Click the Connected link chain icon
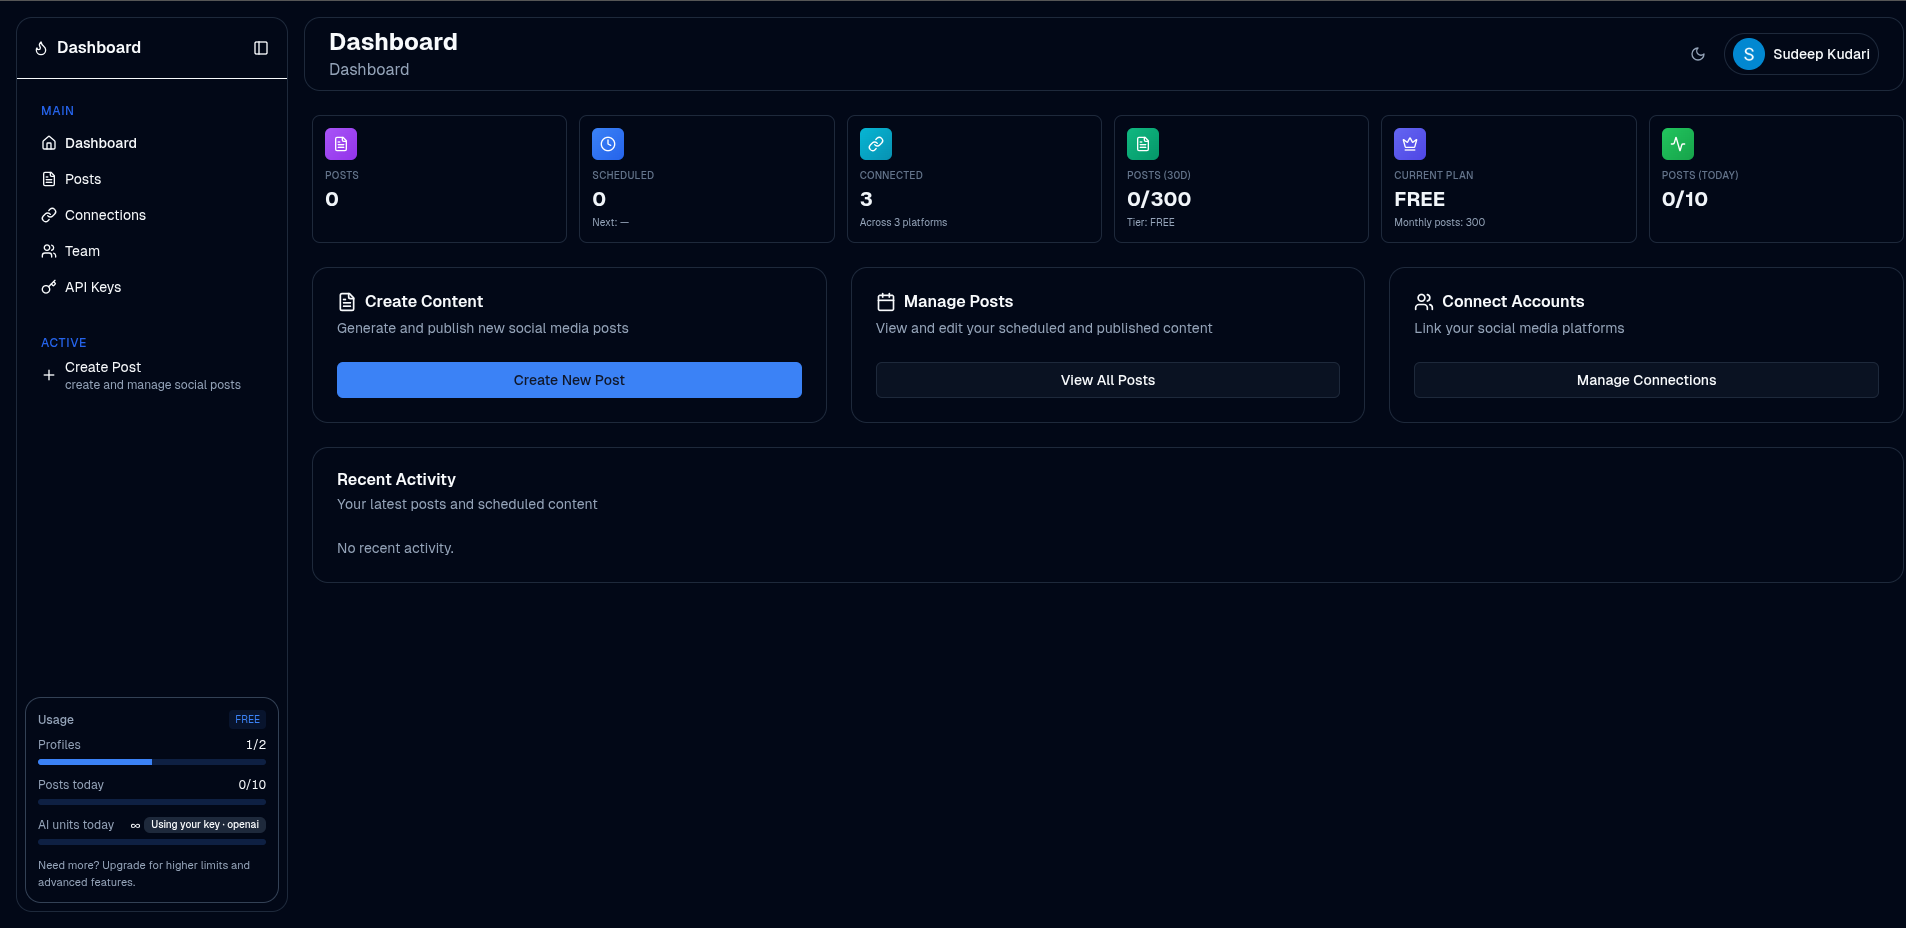Screen dimensions: 1906x928 point(875,144)
